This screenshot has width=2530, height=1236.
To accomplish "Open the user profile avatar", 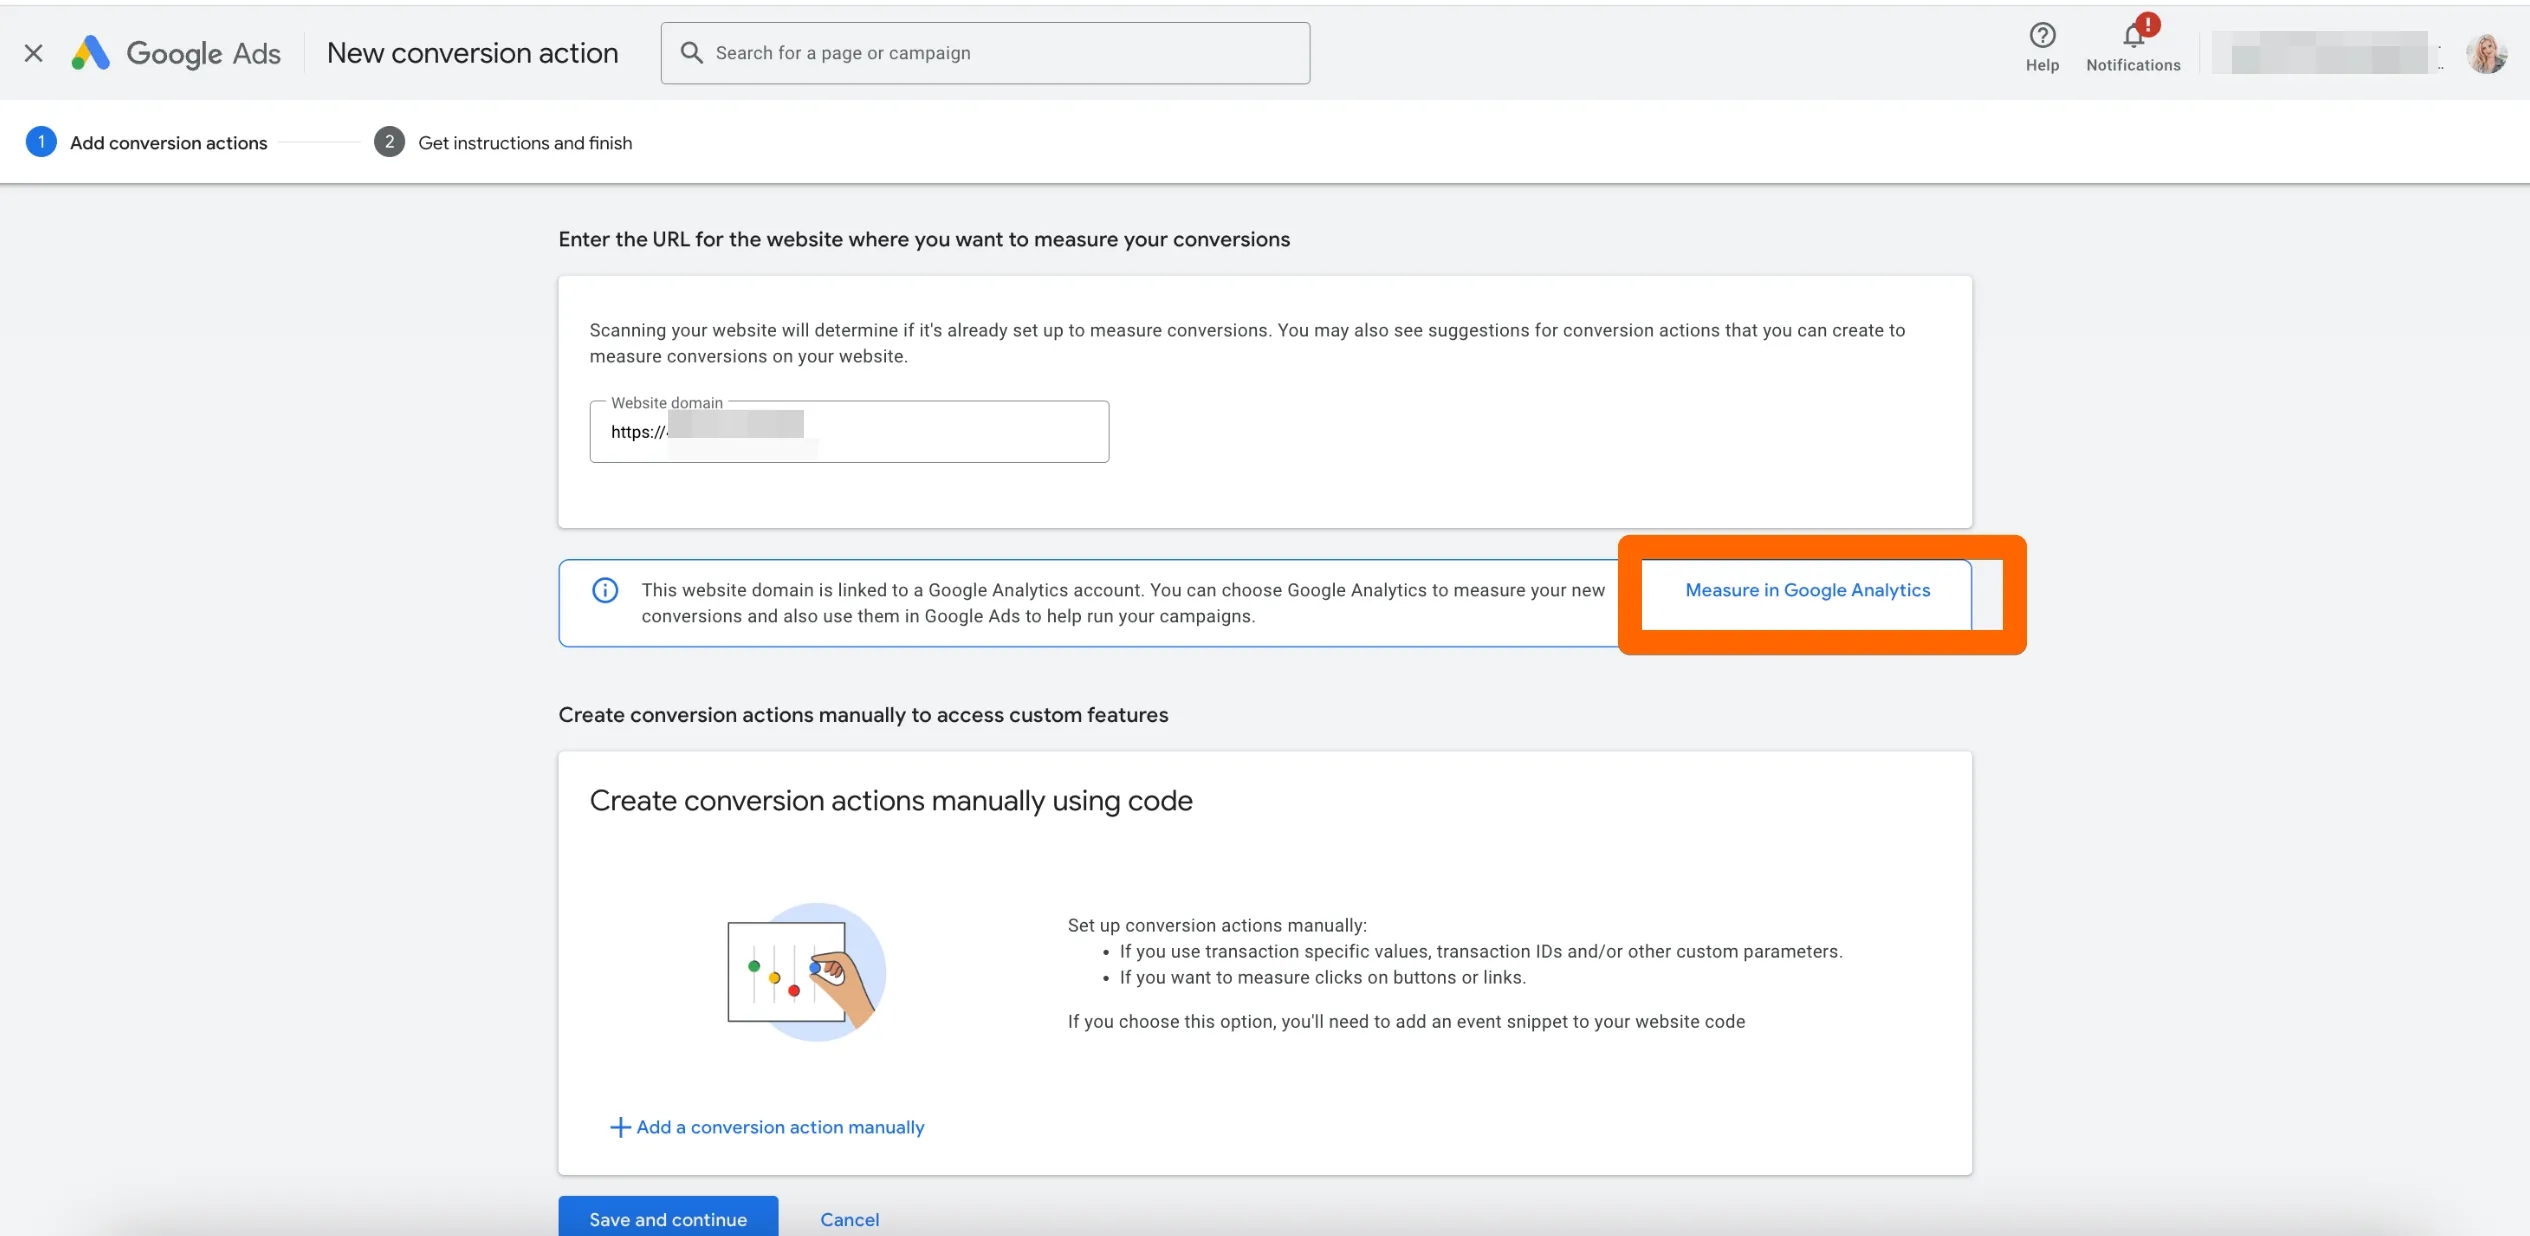I will click(x=2486, y=53).
